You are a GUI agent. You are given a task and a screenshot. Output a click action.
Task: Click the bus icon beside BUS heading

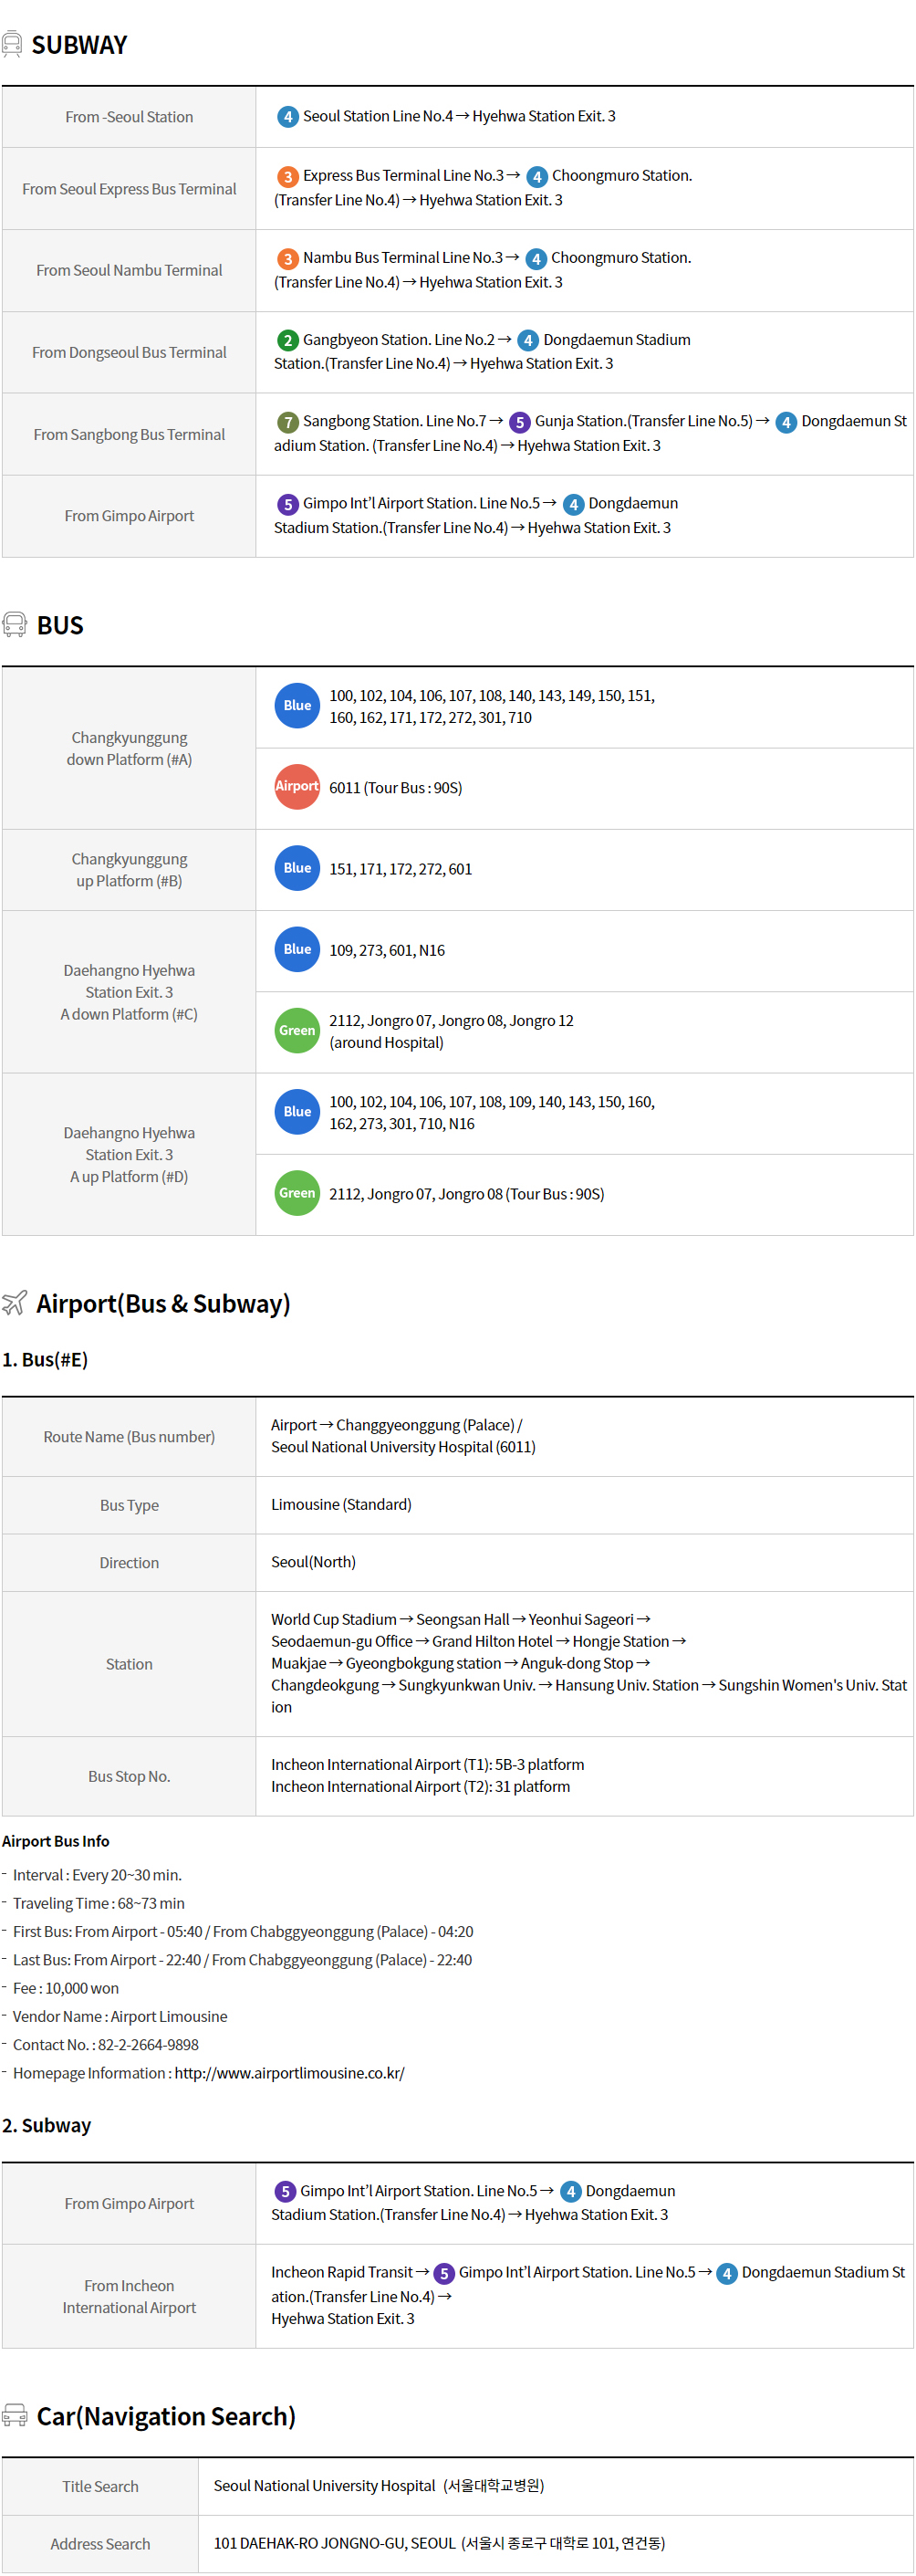[x=14, y=625]
